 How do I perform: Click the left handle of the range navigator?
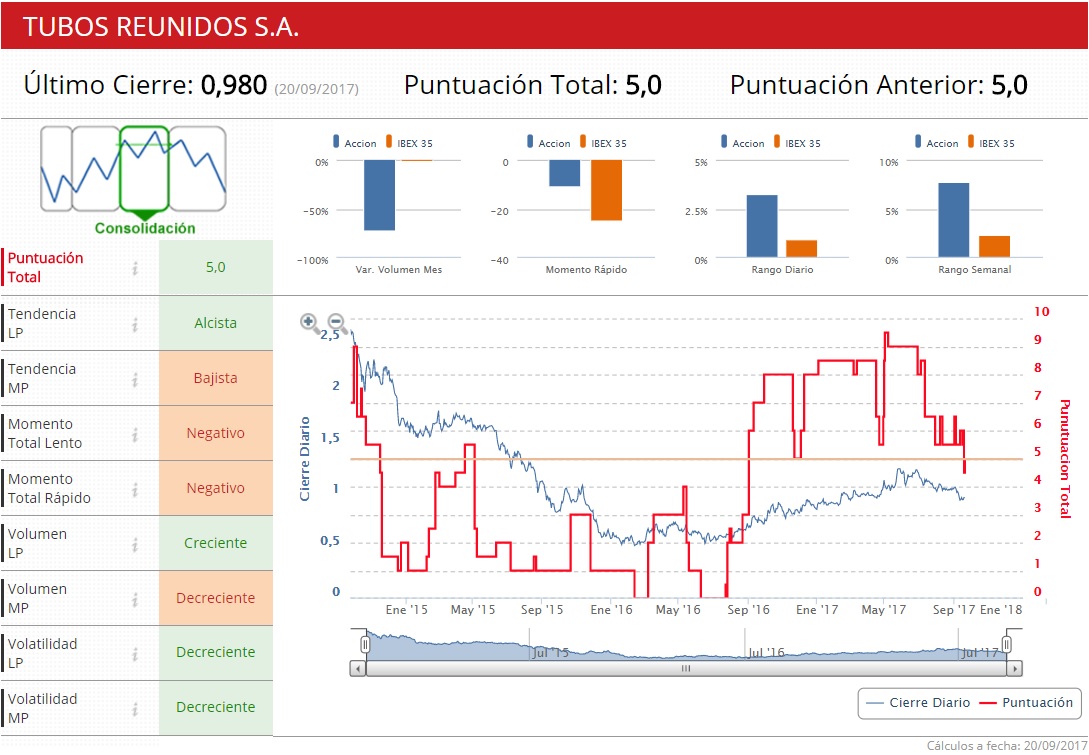tap(365, 645)
